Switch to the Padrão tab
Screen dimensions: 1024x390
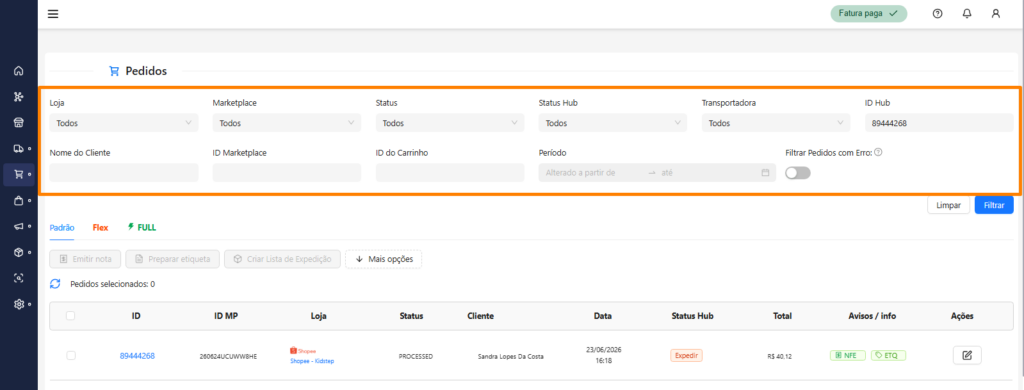pos(62,227)
